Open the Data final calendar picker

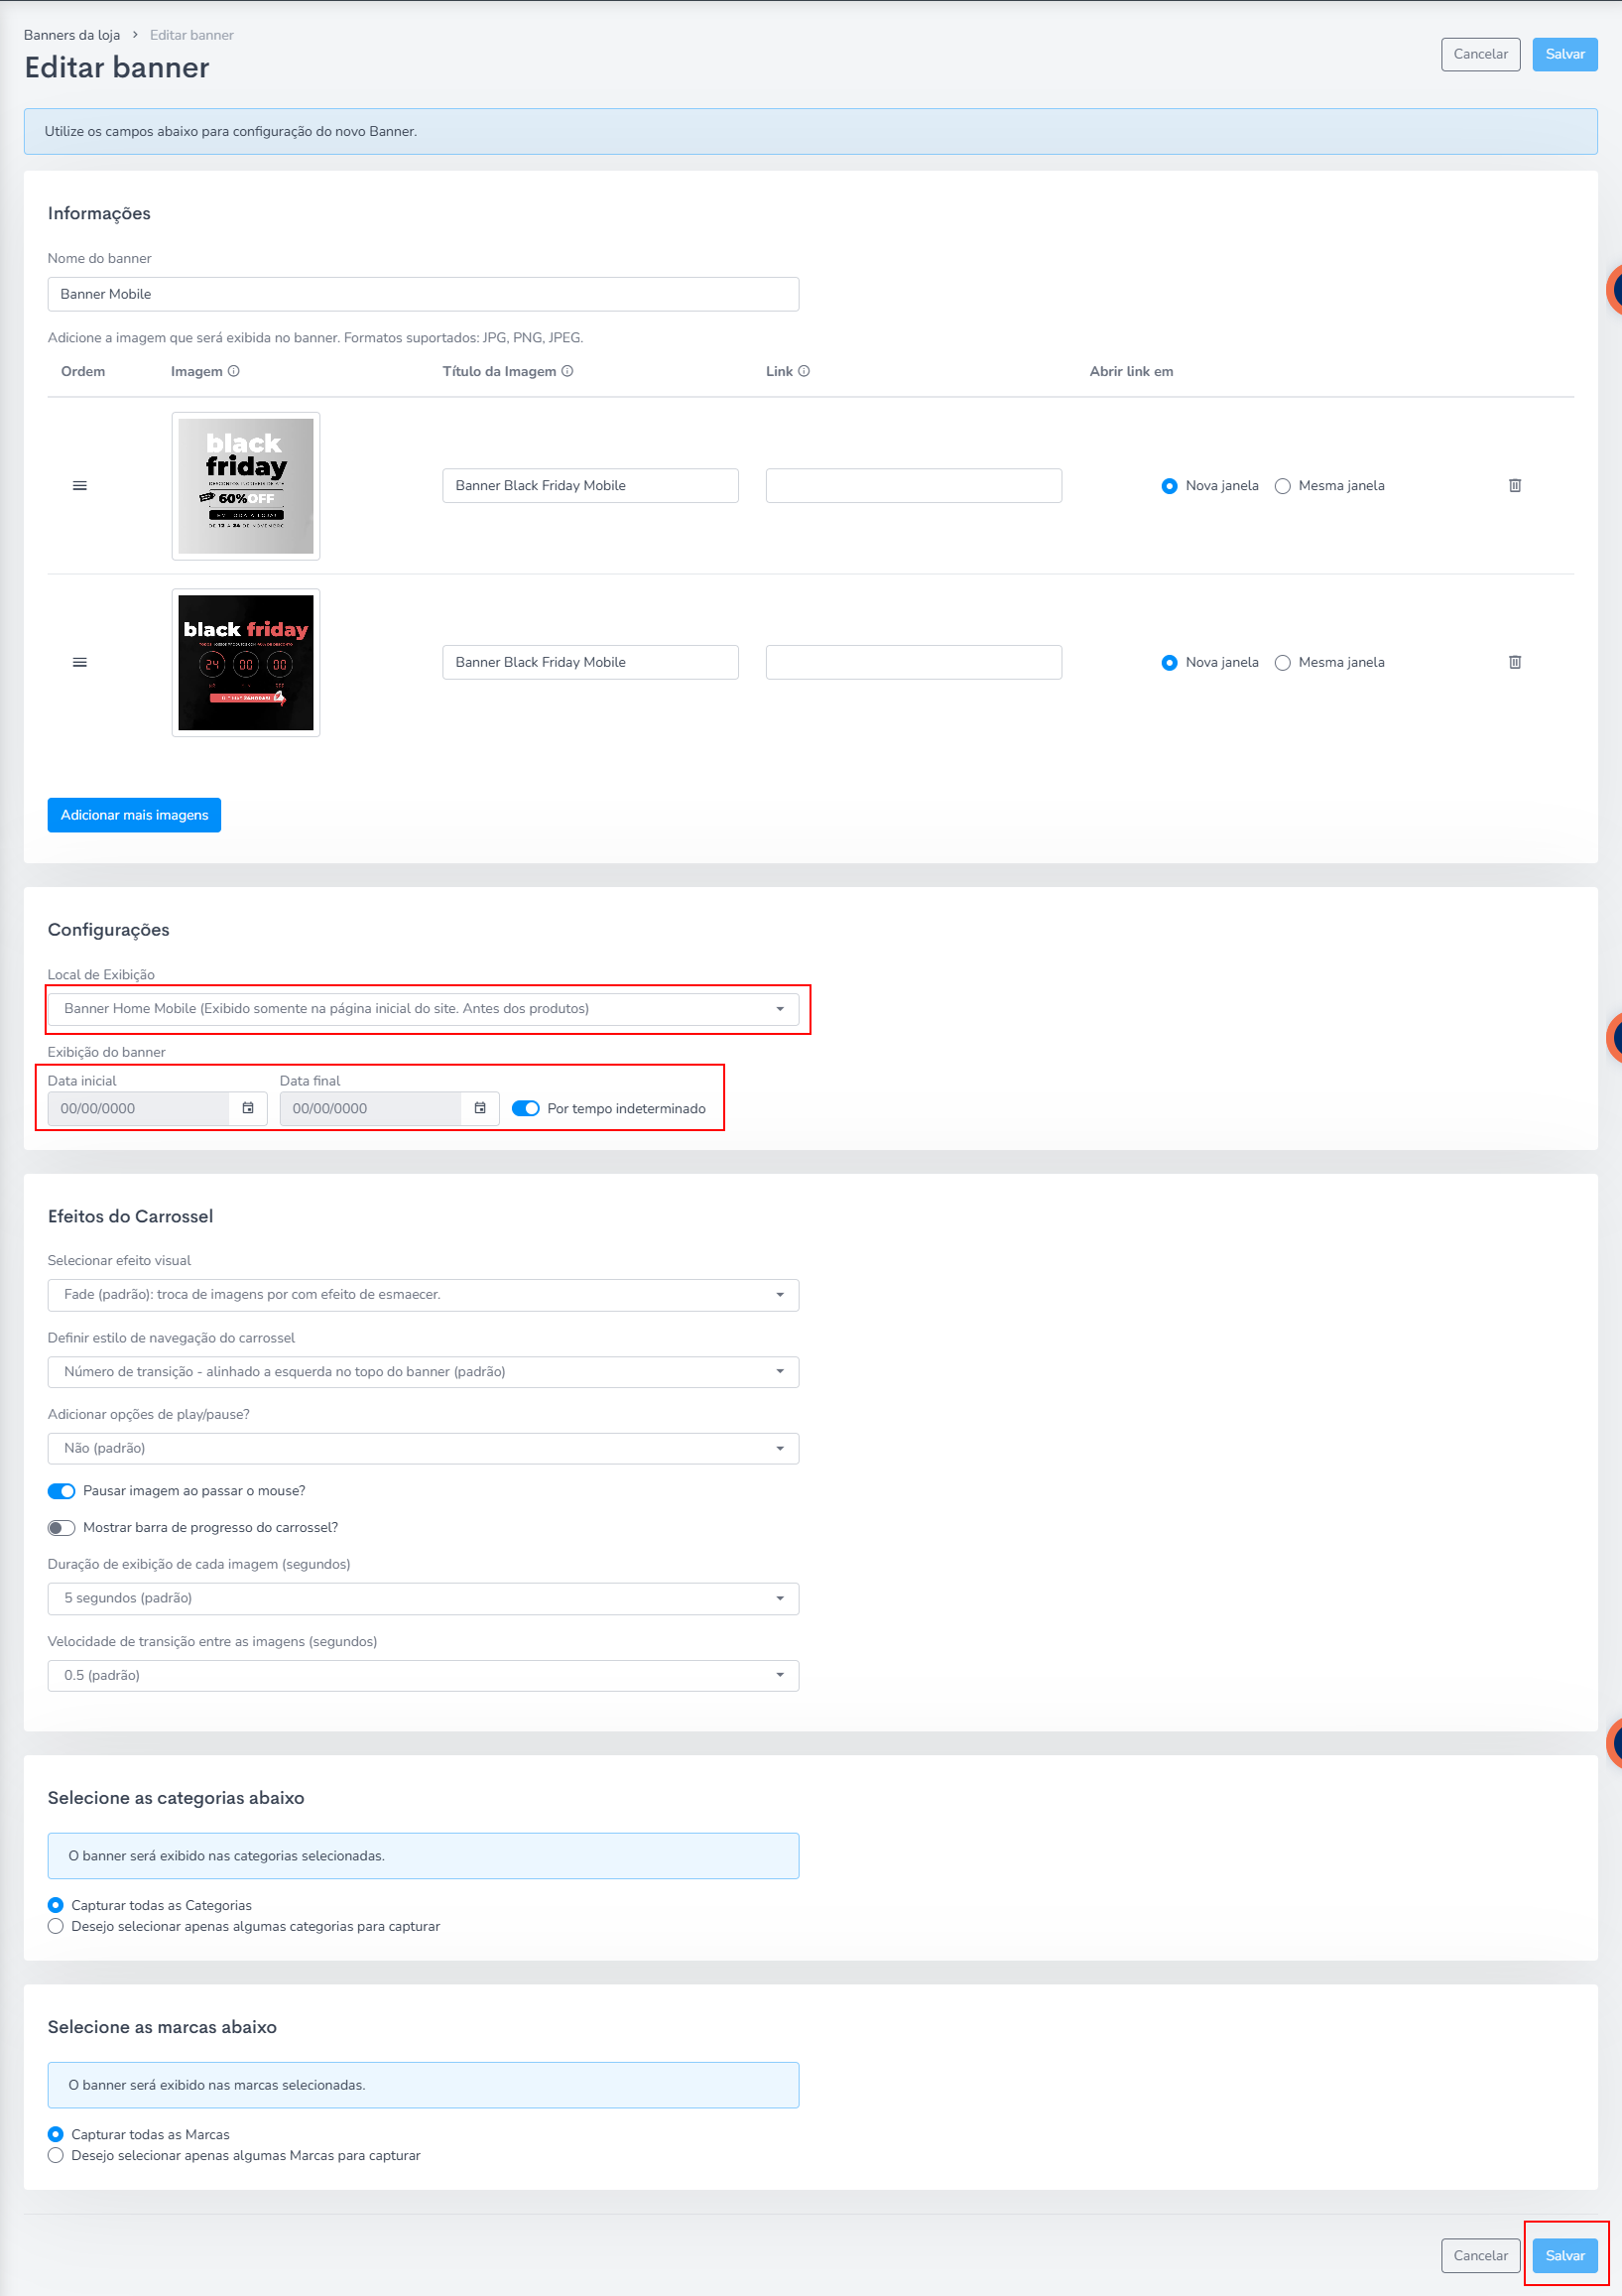tap(480, 1108)
